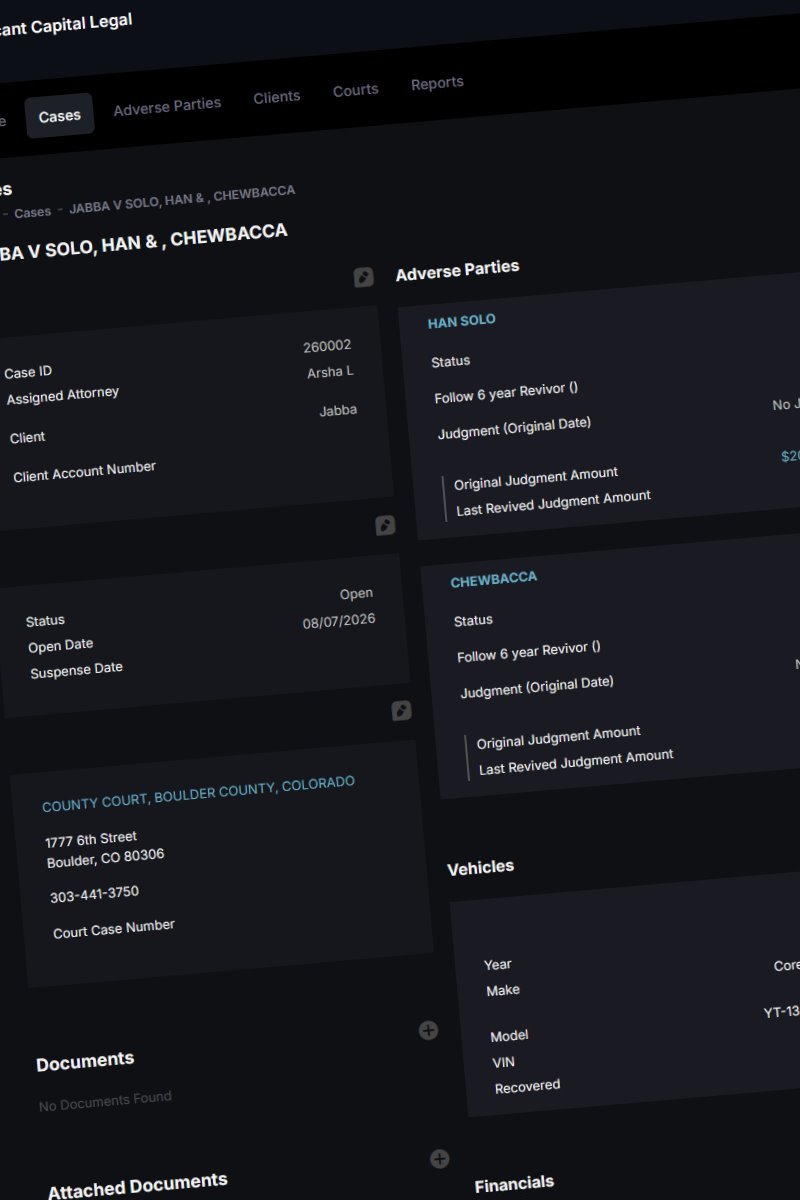Click the Court Case Number label
This screenshot has height=1200, width=800.
114,929
